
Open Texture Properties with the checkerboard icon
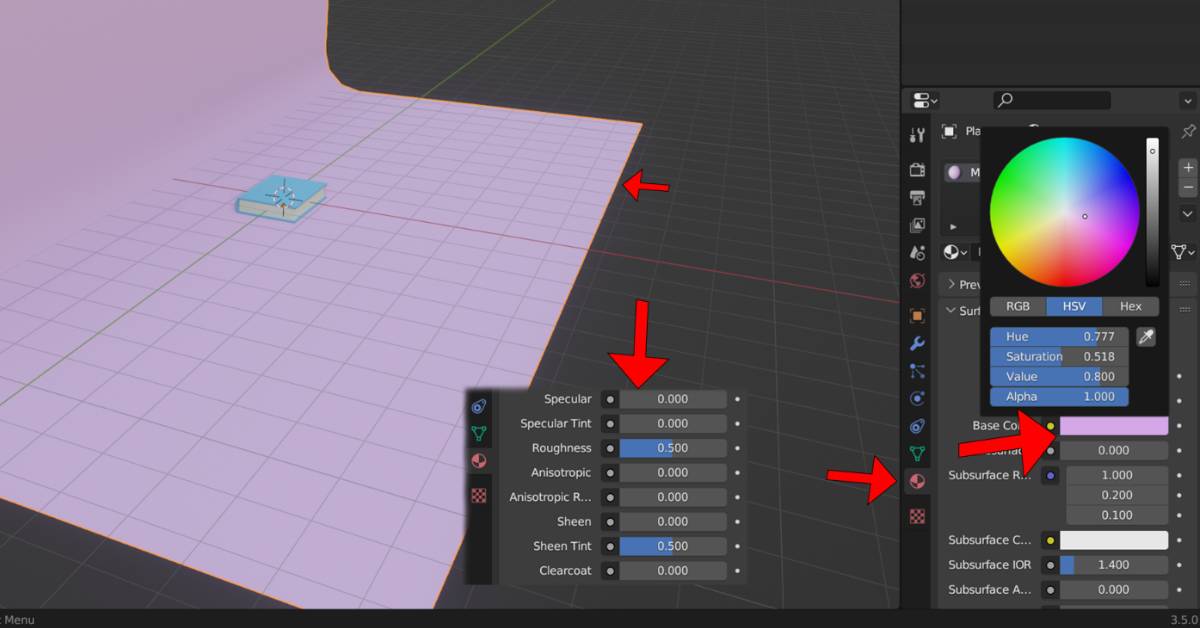point(917,515)
